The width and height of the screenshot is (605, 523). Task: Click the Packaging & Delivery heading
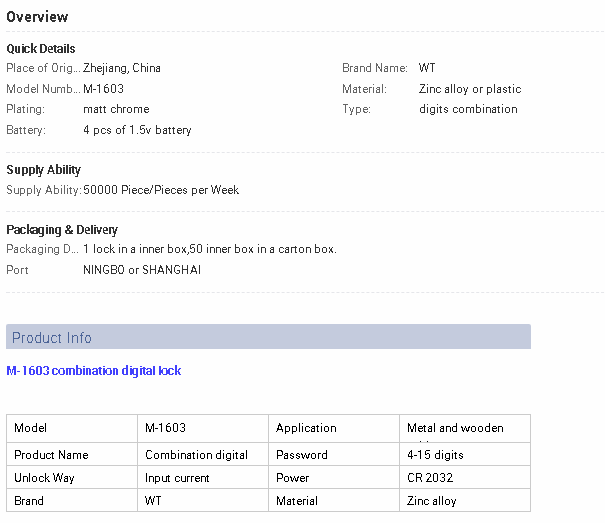click(x=62, y=230)
